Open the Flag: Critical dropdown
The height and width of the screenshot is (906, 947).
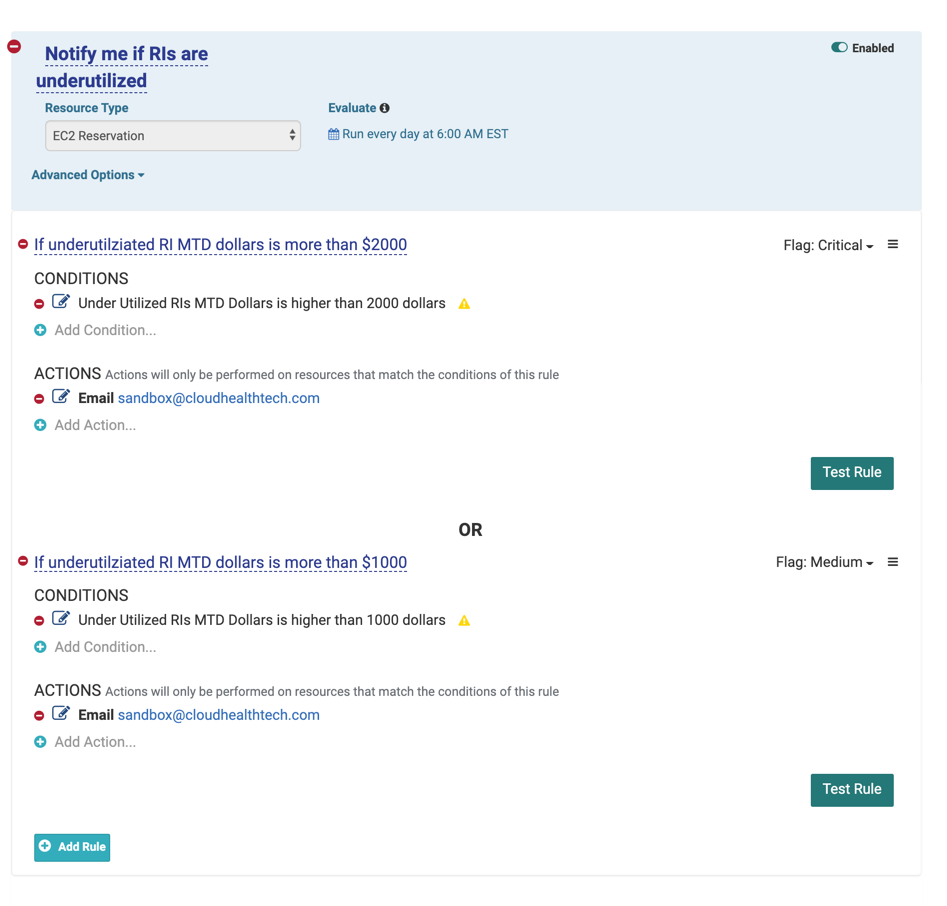828,246
